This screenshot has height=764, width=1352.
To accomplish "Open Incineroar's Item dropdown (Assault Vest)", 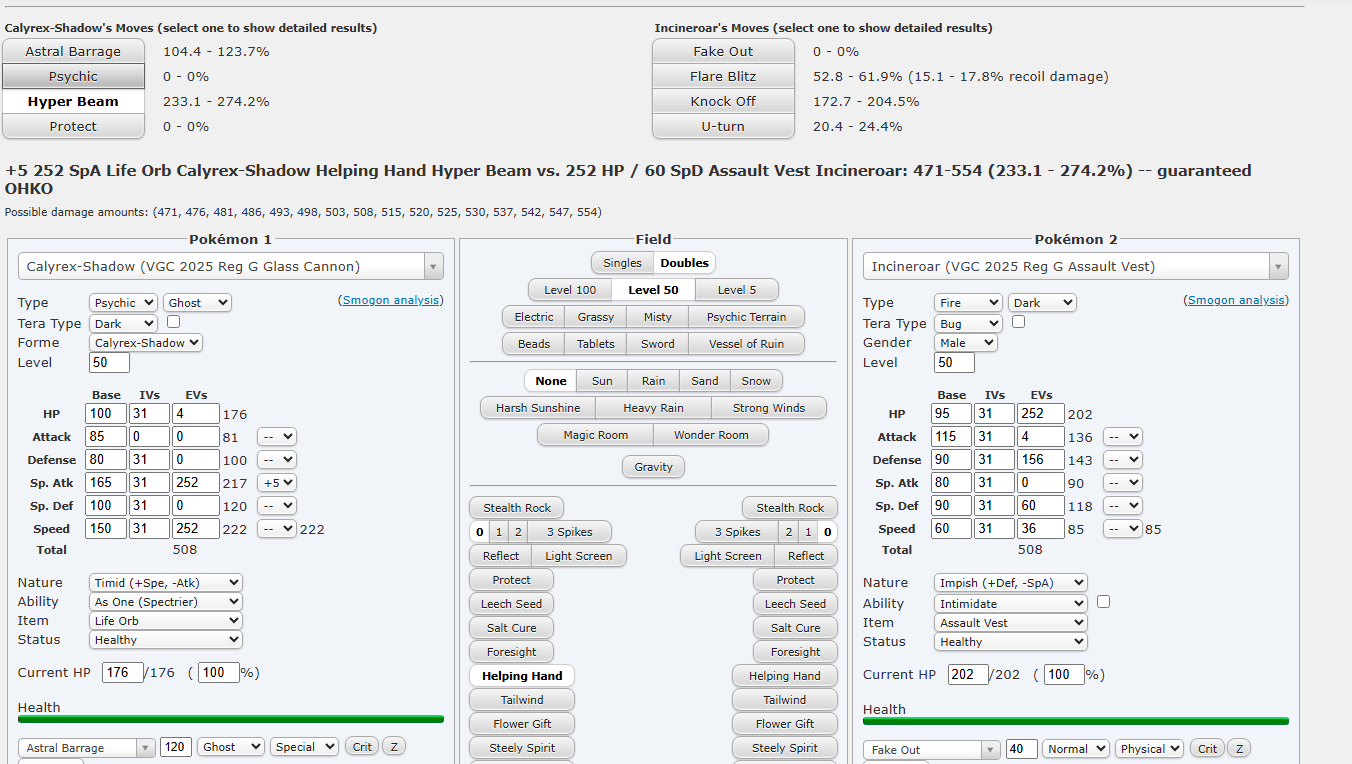I will tap(1011, 623).
